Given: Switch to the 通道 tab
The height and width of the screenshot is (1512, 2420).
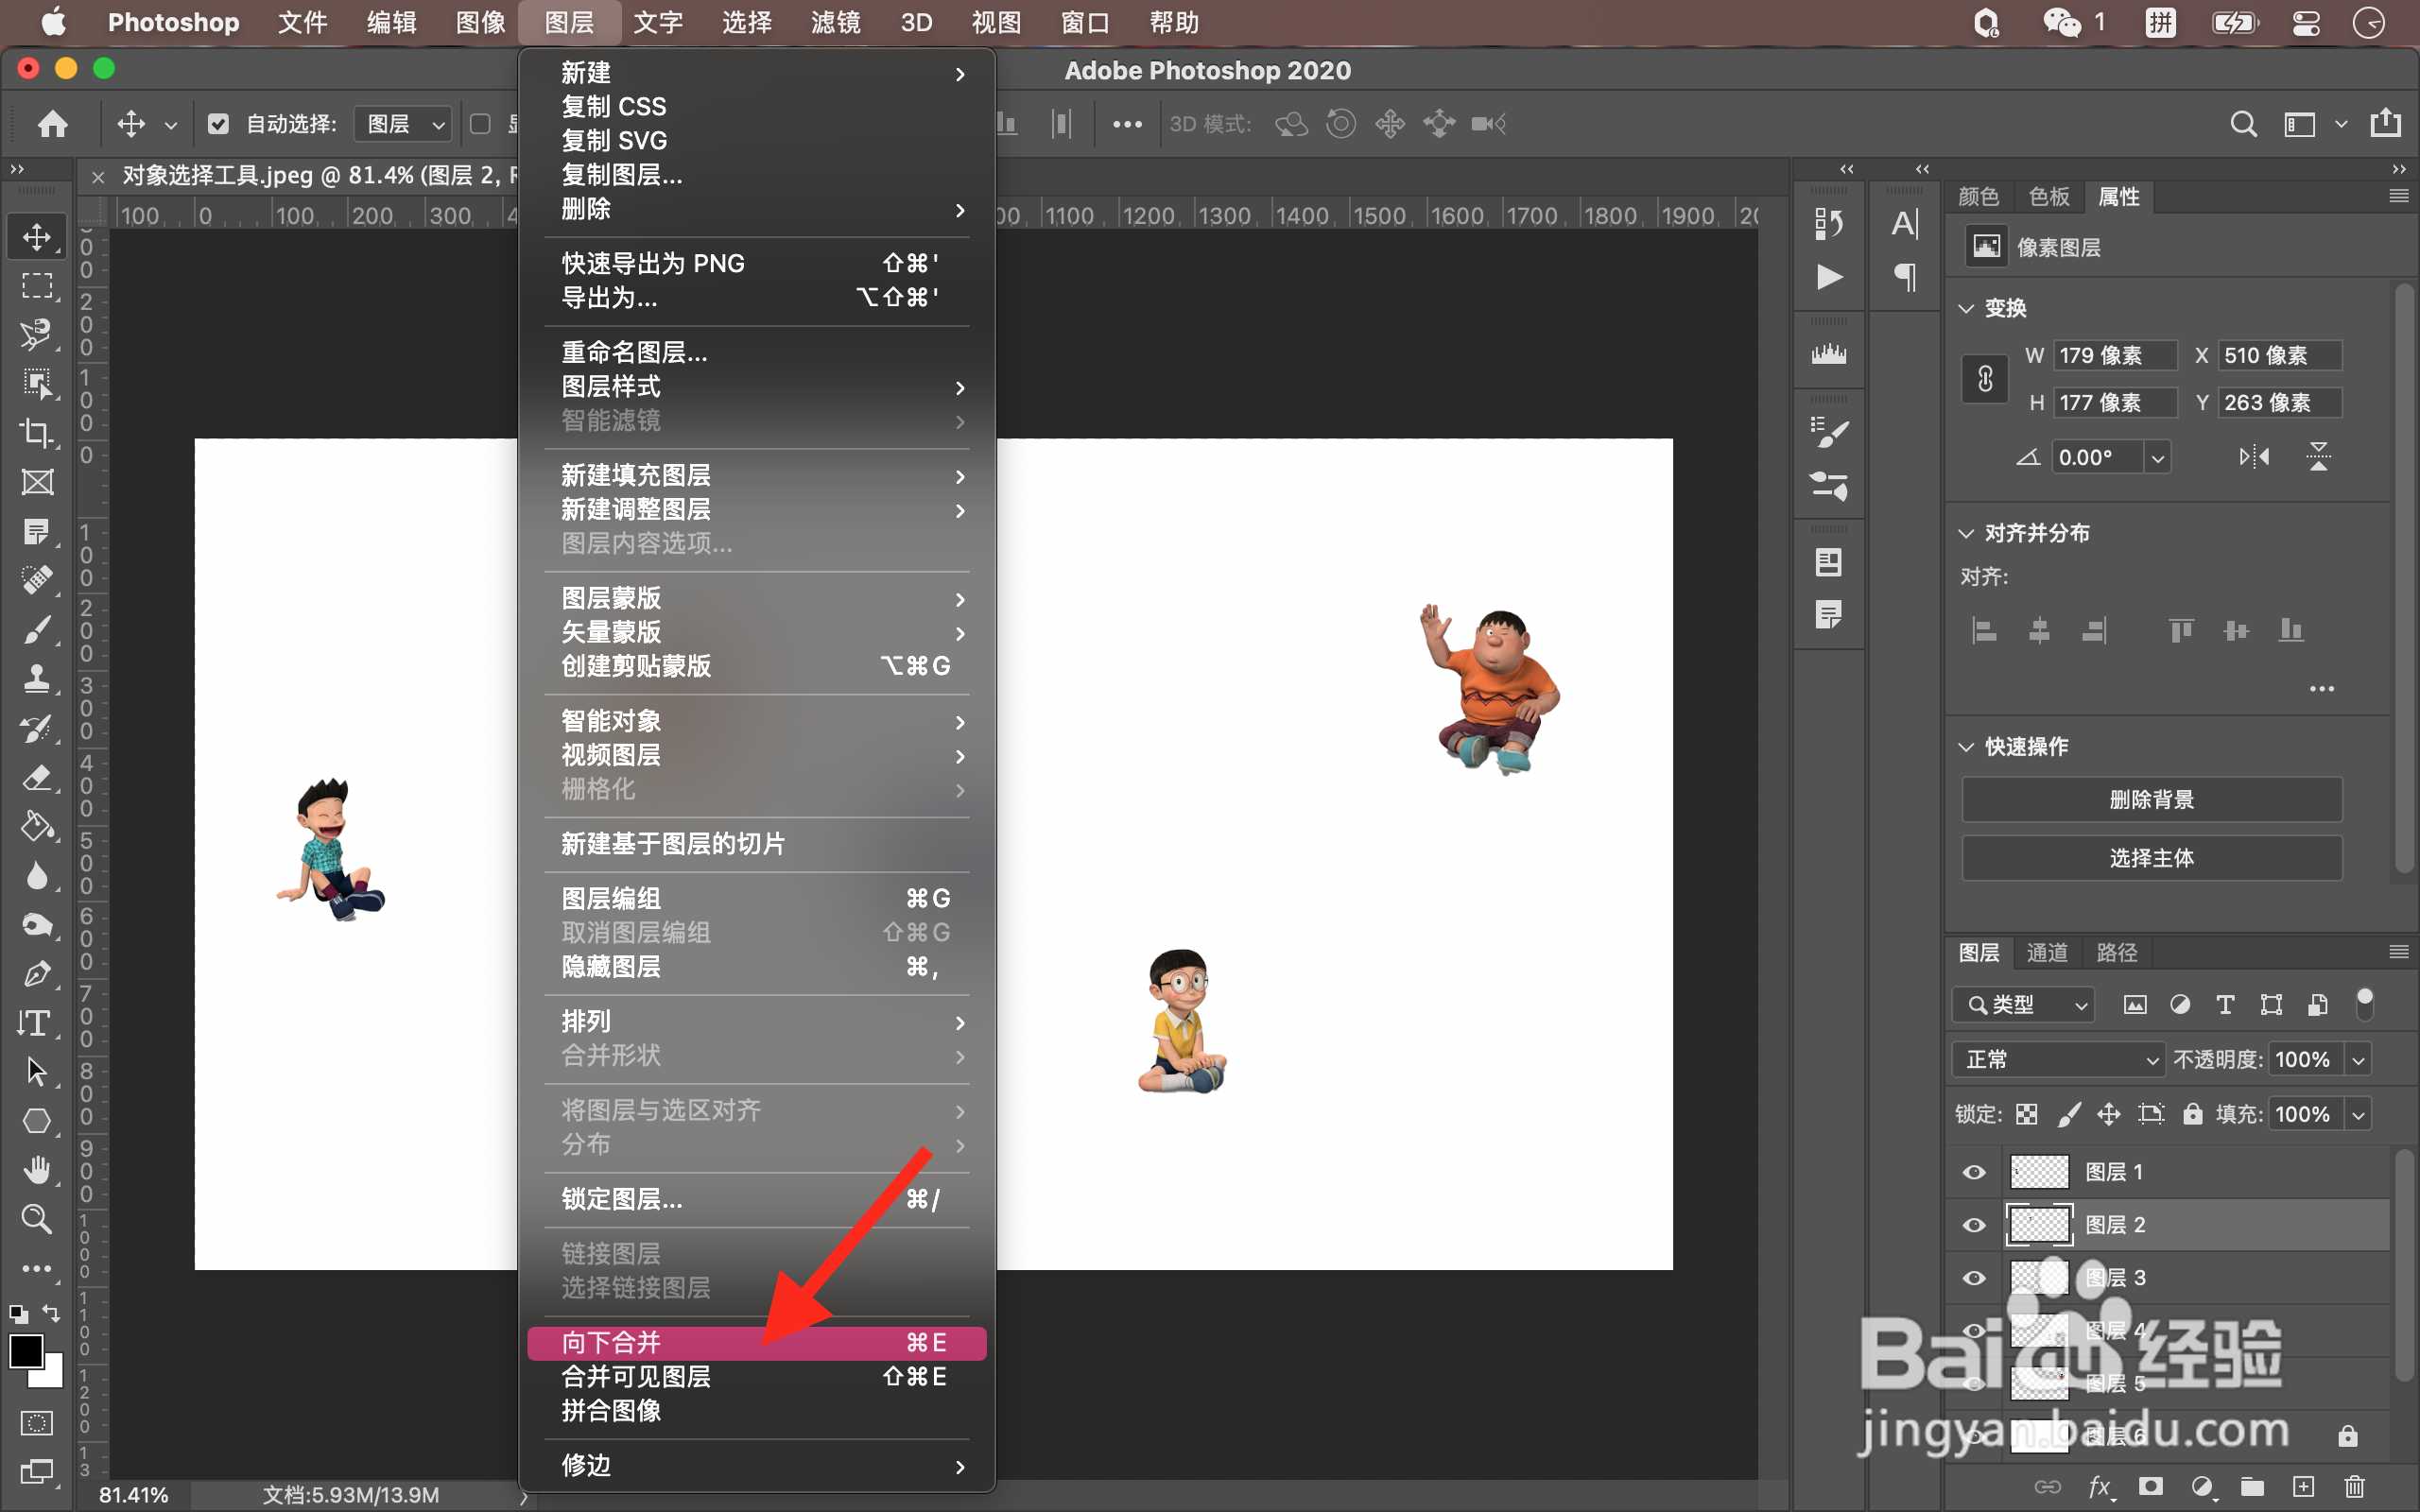Looking at the screenshot, I should click(2046, 952).
